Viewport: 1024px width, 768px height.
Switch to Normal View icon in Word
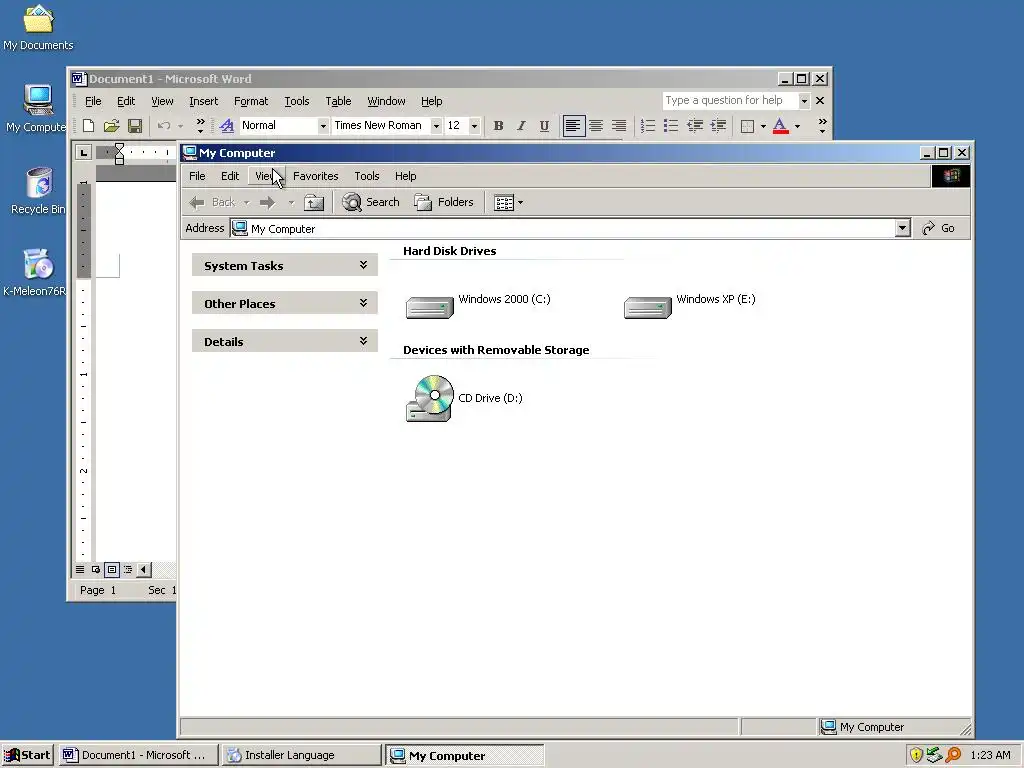[x=80, y=569]
